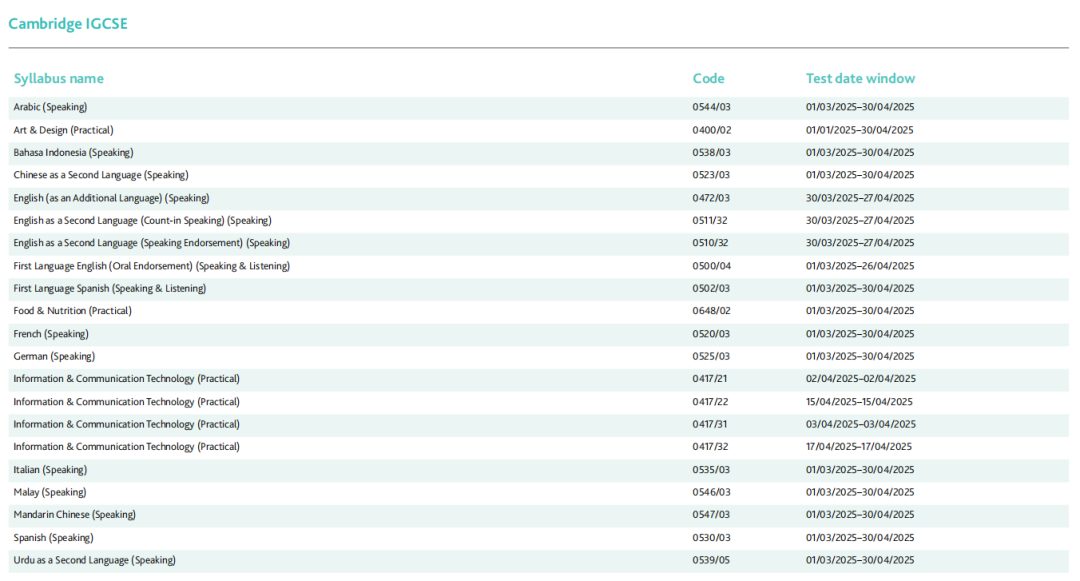Click the test date for code 0472/03
The height and width of the screenshot is (581, 1080).
pyautogui.click(x=860, y=198)
